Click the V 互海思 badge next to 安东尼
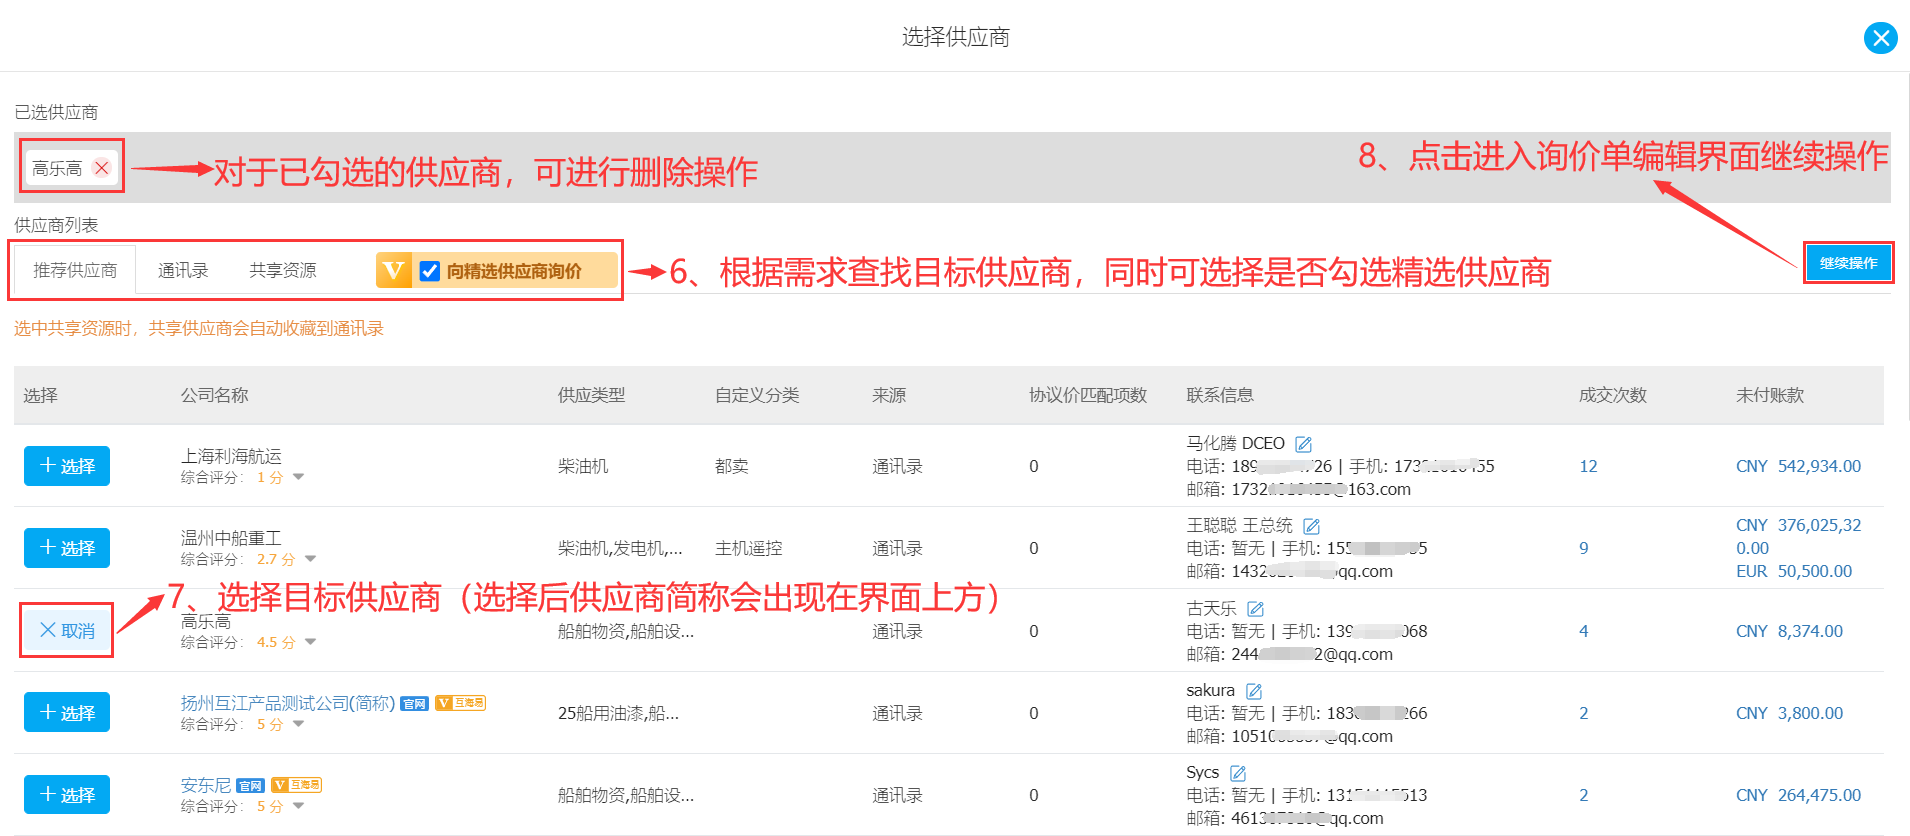Viewport: 1910px width, 836px height. (x=296, y=785)
